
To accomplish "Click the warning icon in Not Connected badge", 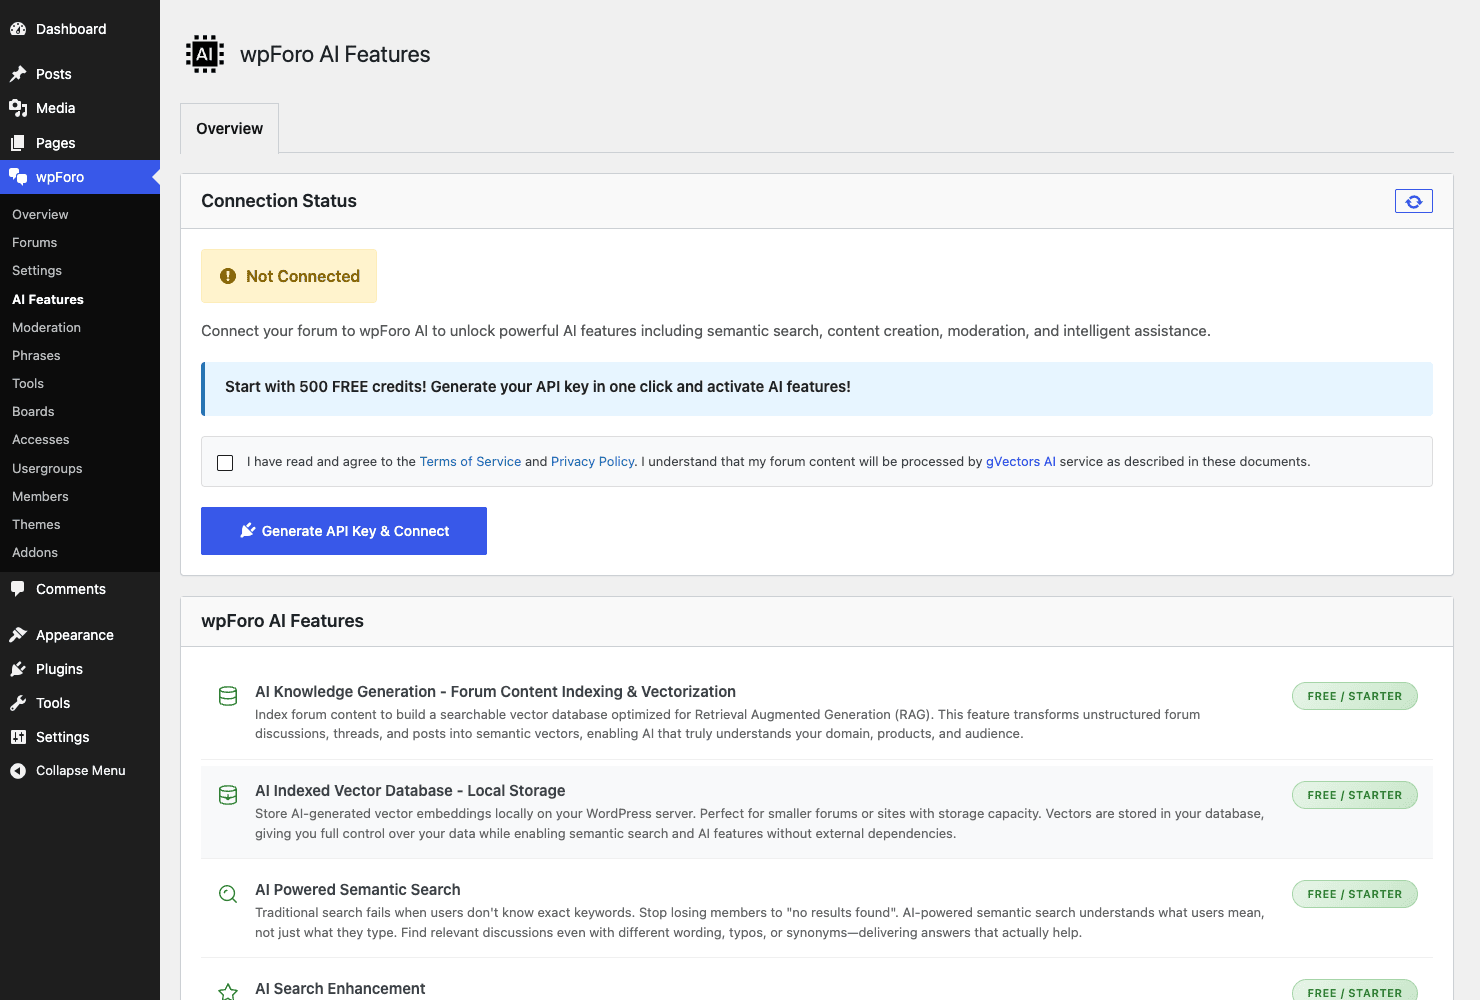I will pyautogui.click(x=228, y=276).
